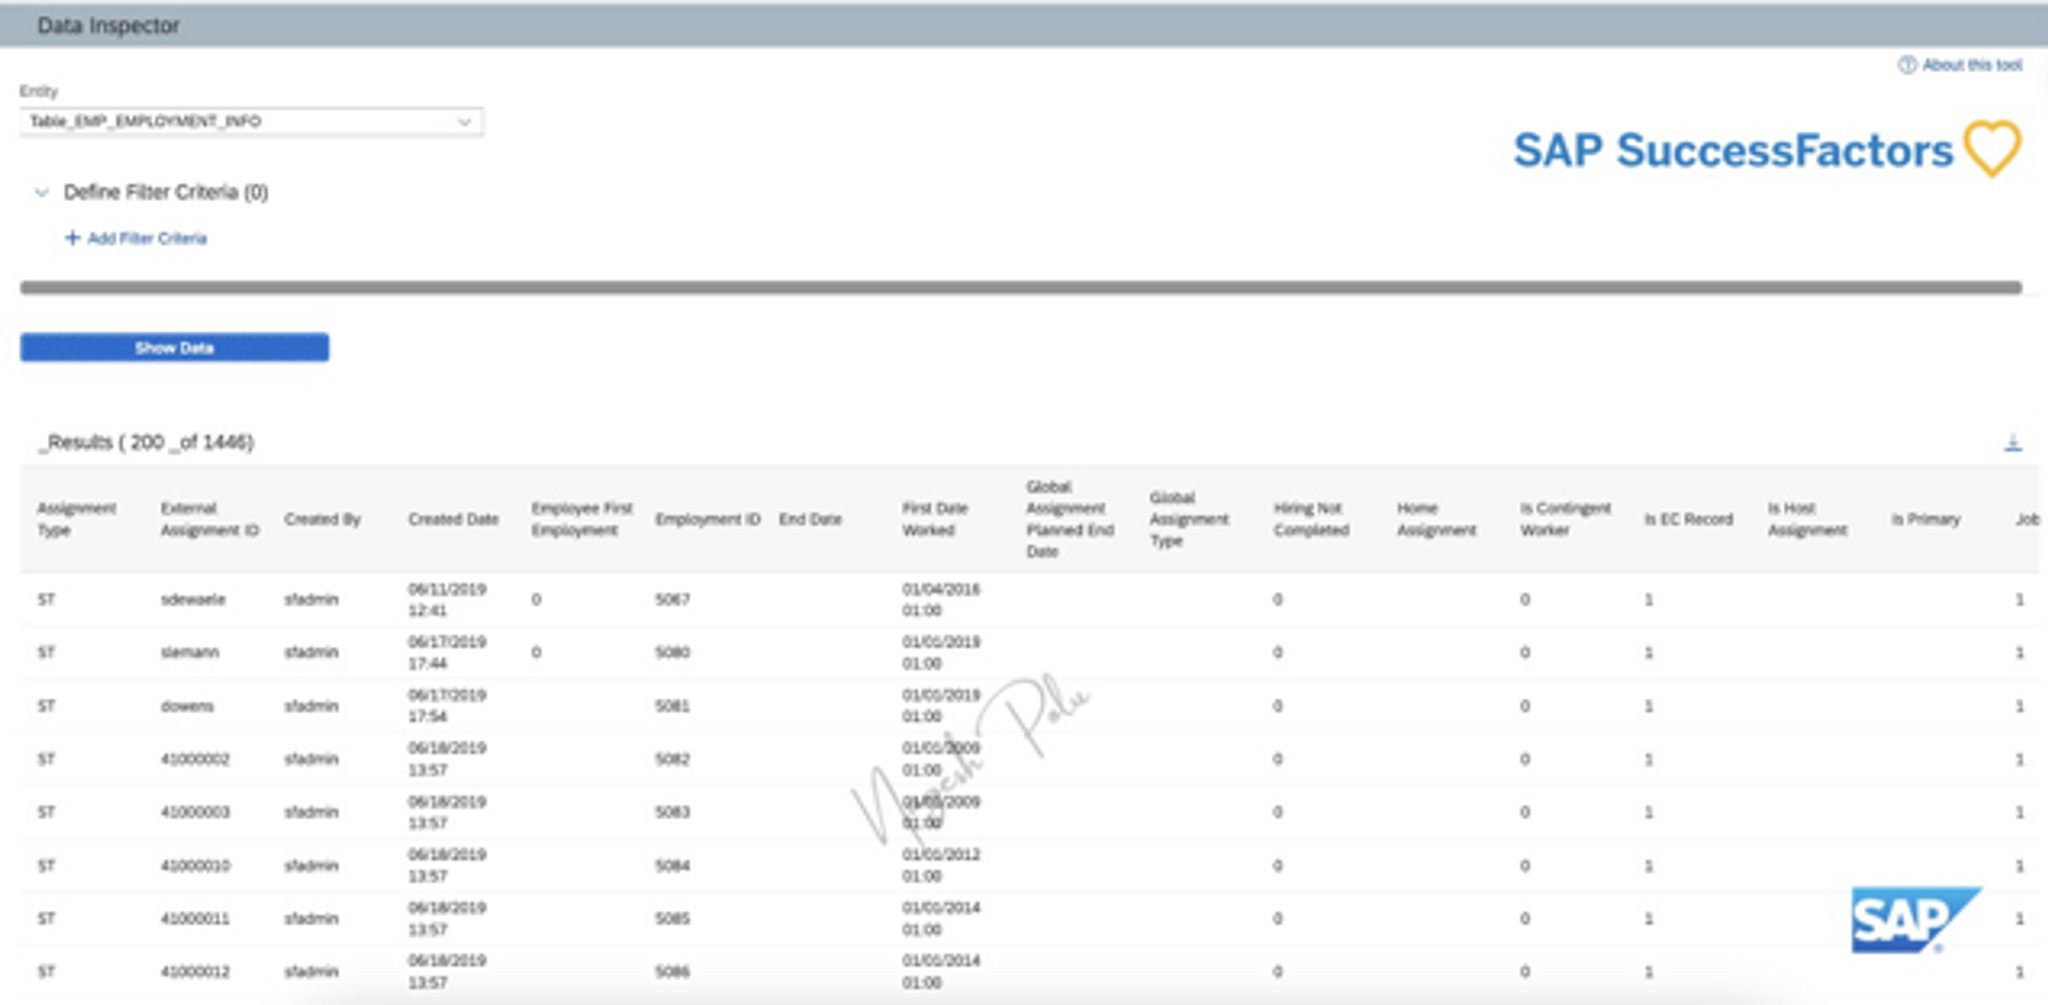Collapse the Define Filter Criteria section
Image resolution: width=2048 pixels, height=1005 pixels.
[x=41, y=192]
